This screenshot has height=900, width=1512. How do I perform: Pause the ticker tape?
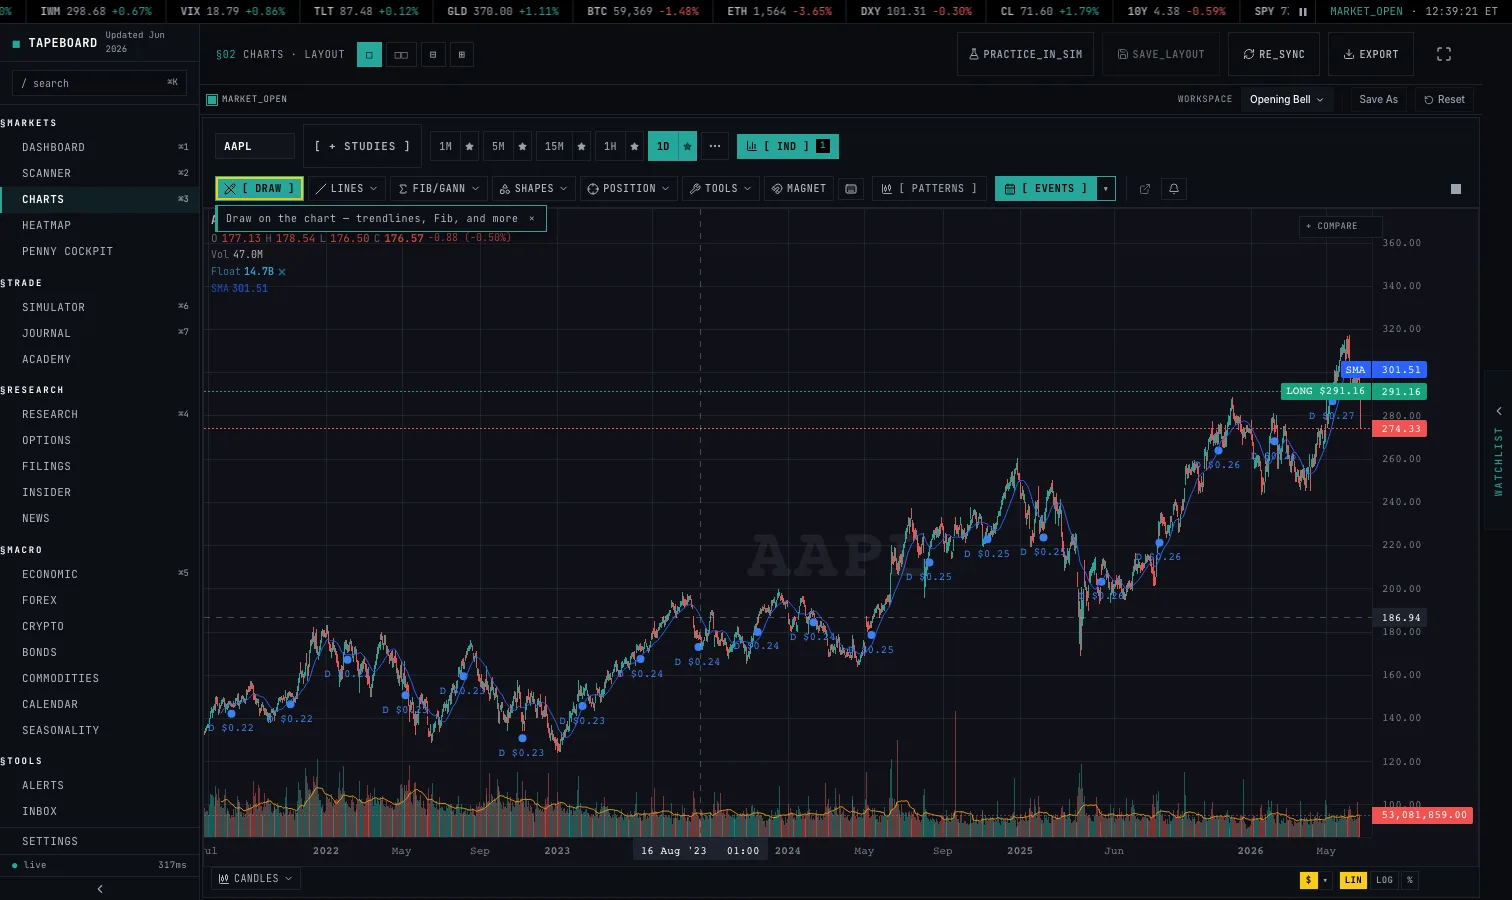click(1303, 12)
